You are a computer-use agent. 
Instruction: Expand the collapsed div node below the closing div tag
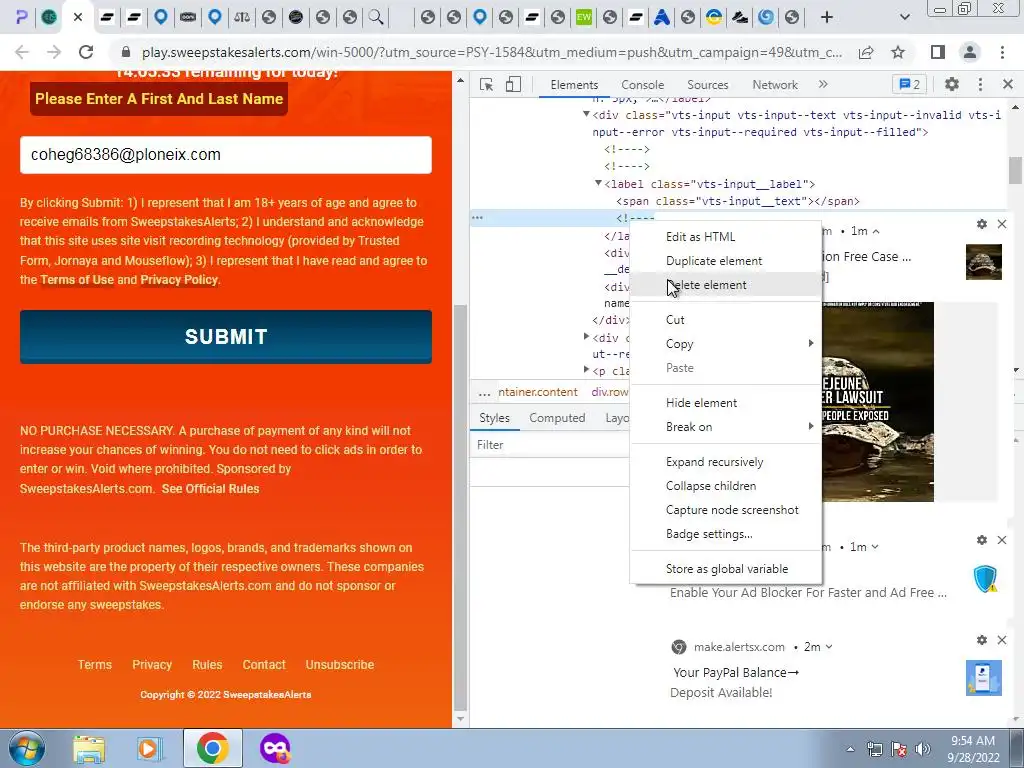pos(586,337)
